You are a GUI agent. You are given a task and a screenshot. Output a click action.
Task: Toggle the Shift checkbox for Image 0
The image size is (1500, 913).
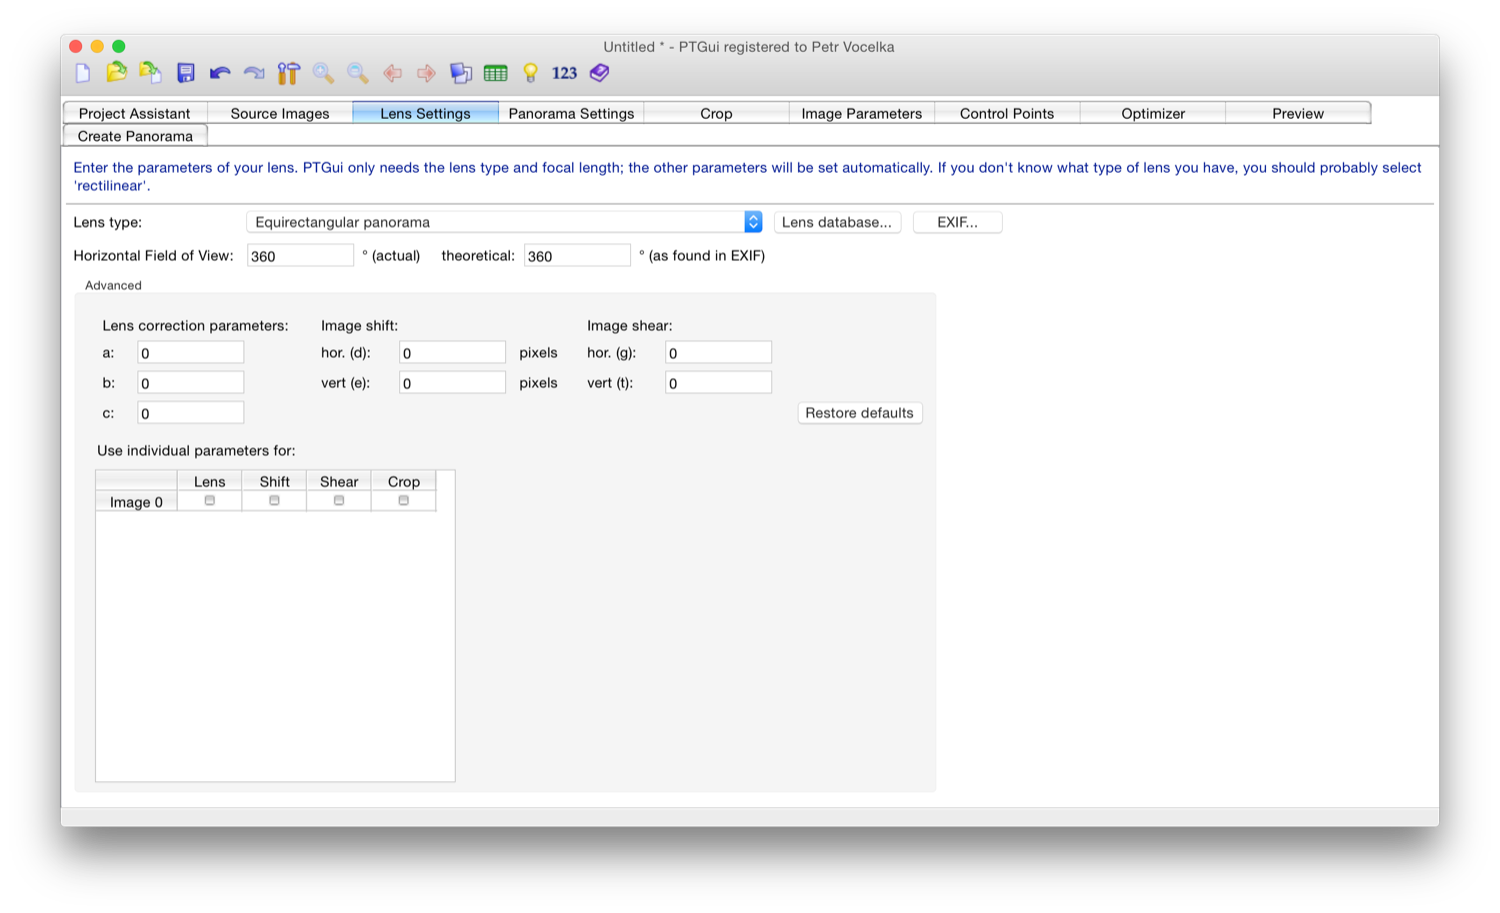point(274,501)
